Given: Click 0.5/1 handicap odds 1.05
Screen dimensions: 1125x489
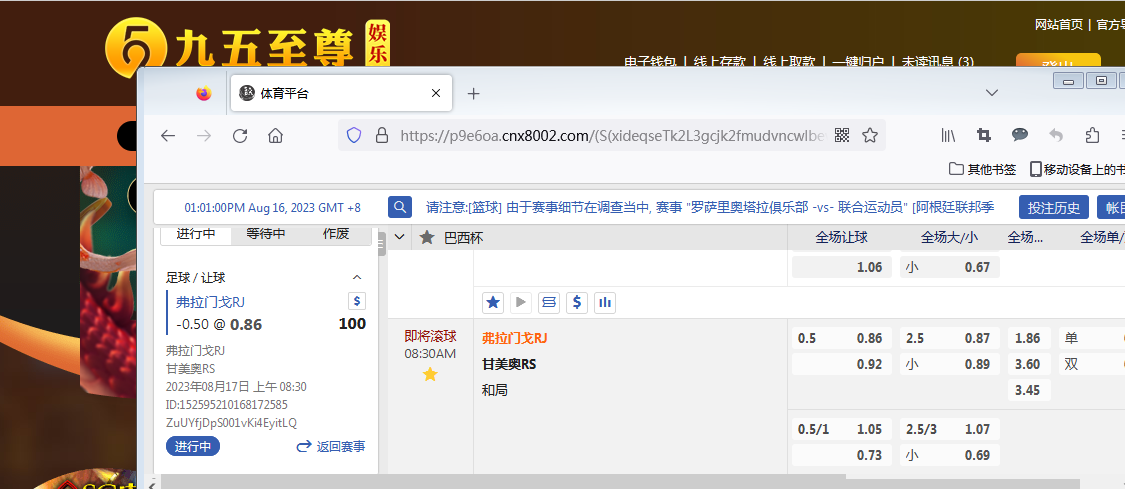Looking at the screenshot, I should 842,429.
